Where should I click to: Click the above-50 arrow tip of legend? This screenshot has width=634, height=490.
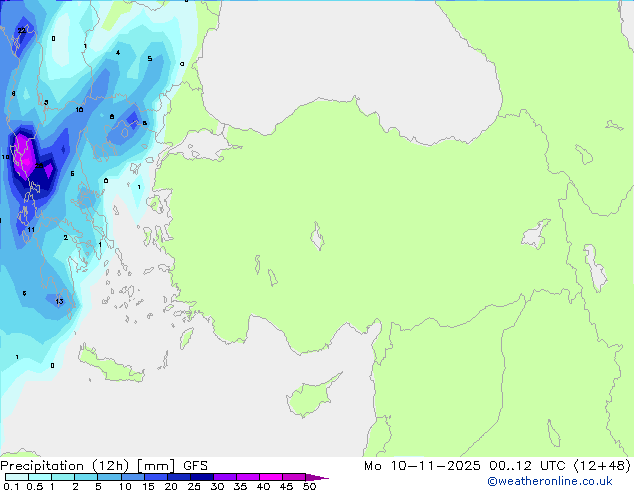point(317,477)
